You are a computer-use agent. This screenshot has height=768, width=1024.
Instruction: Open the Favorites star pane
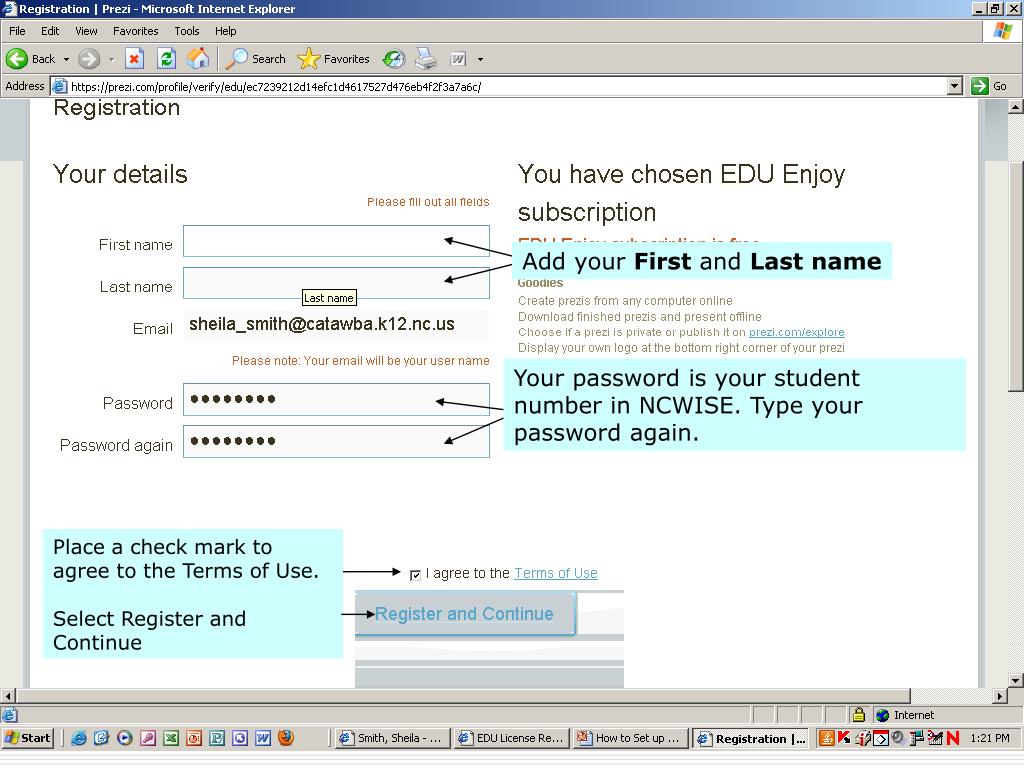coord(333,59)
